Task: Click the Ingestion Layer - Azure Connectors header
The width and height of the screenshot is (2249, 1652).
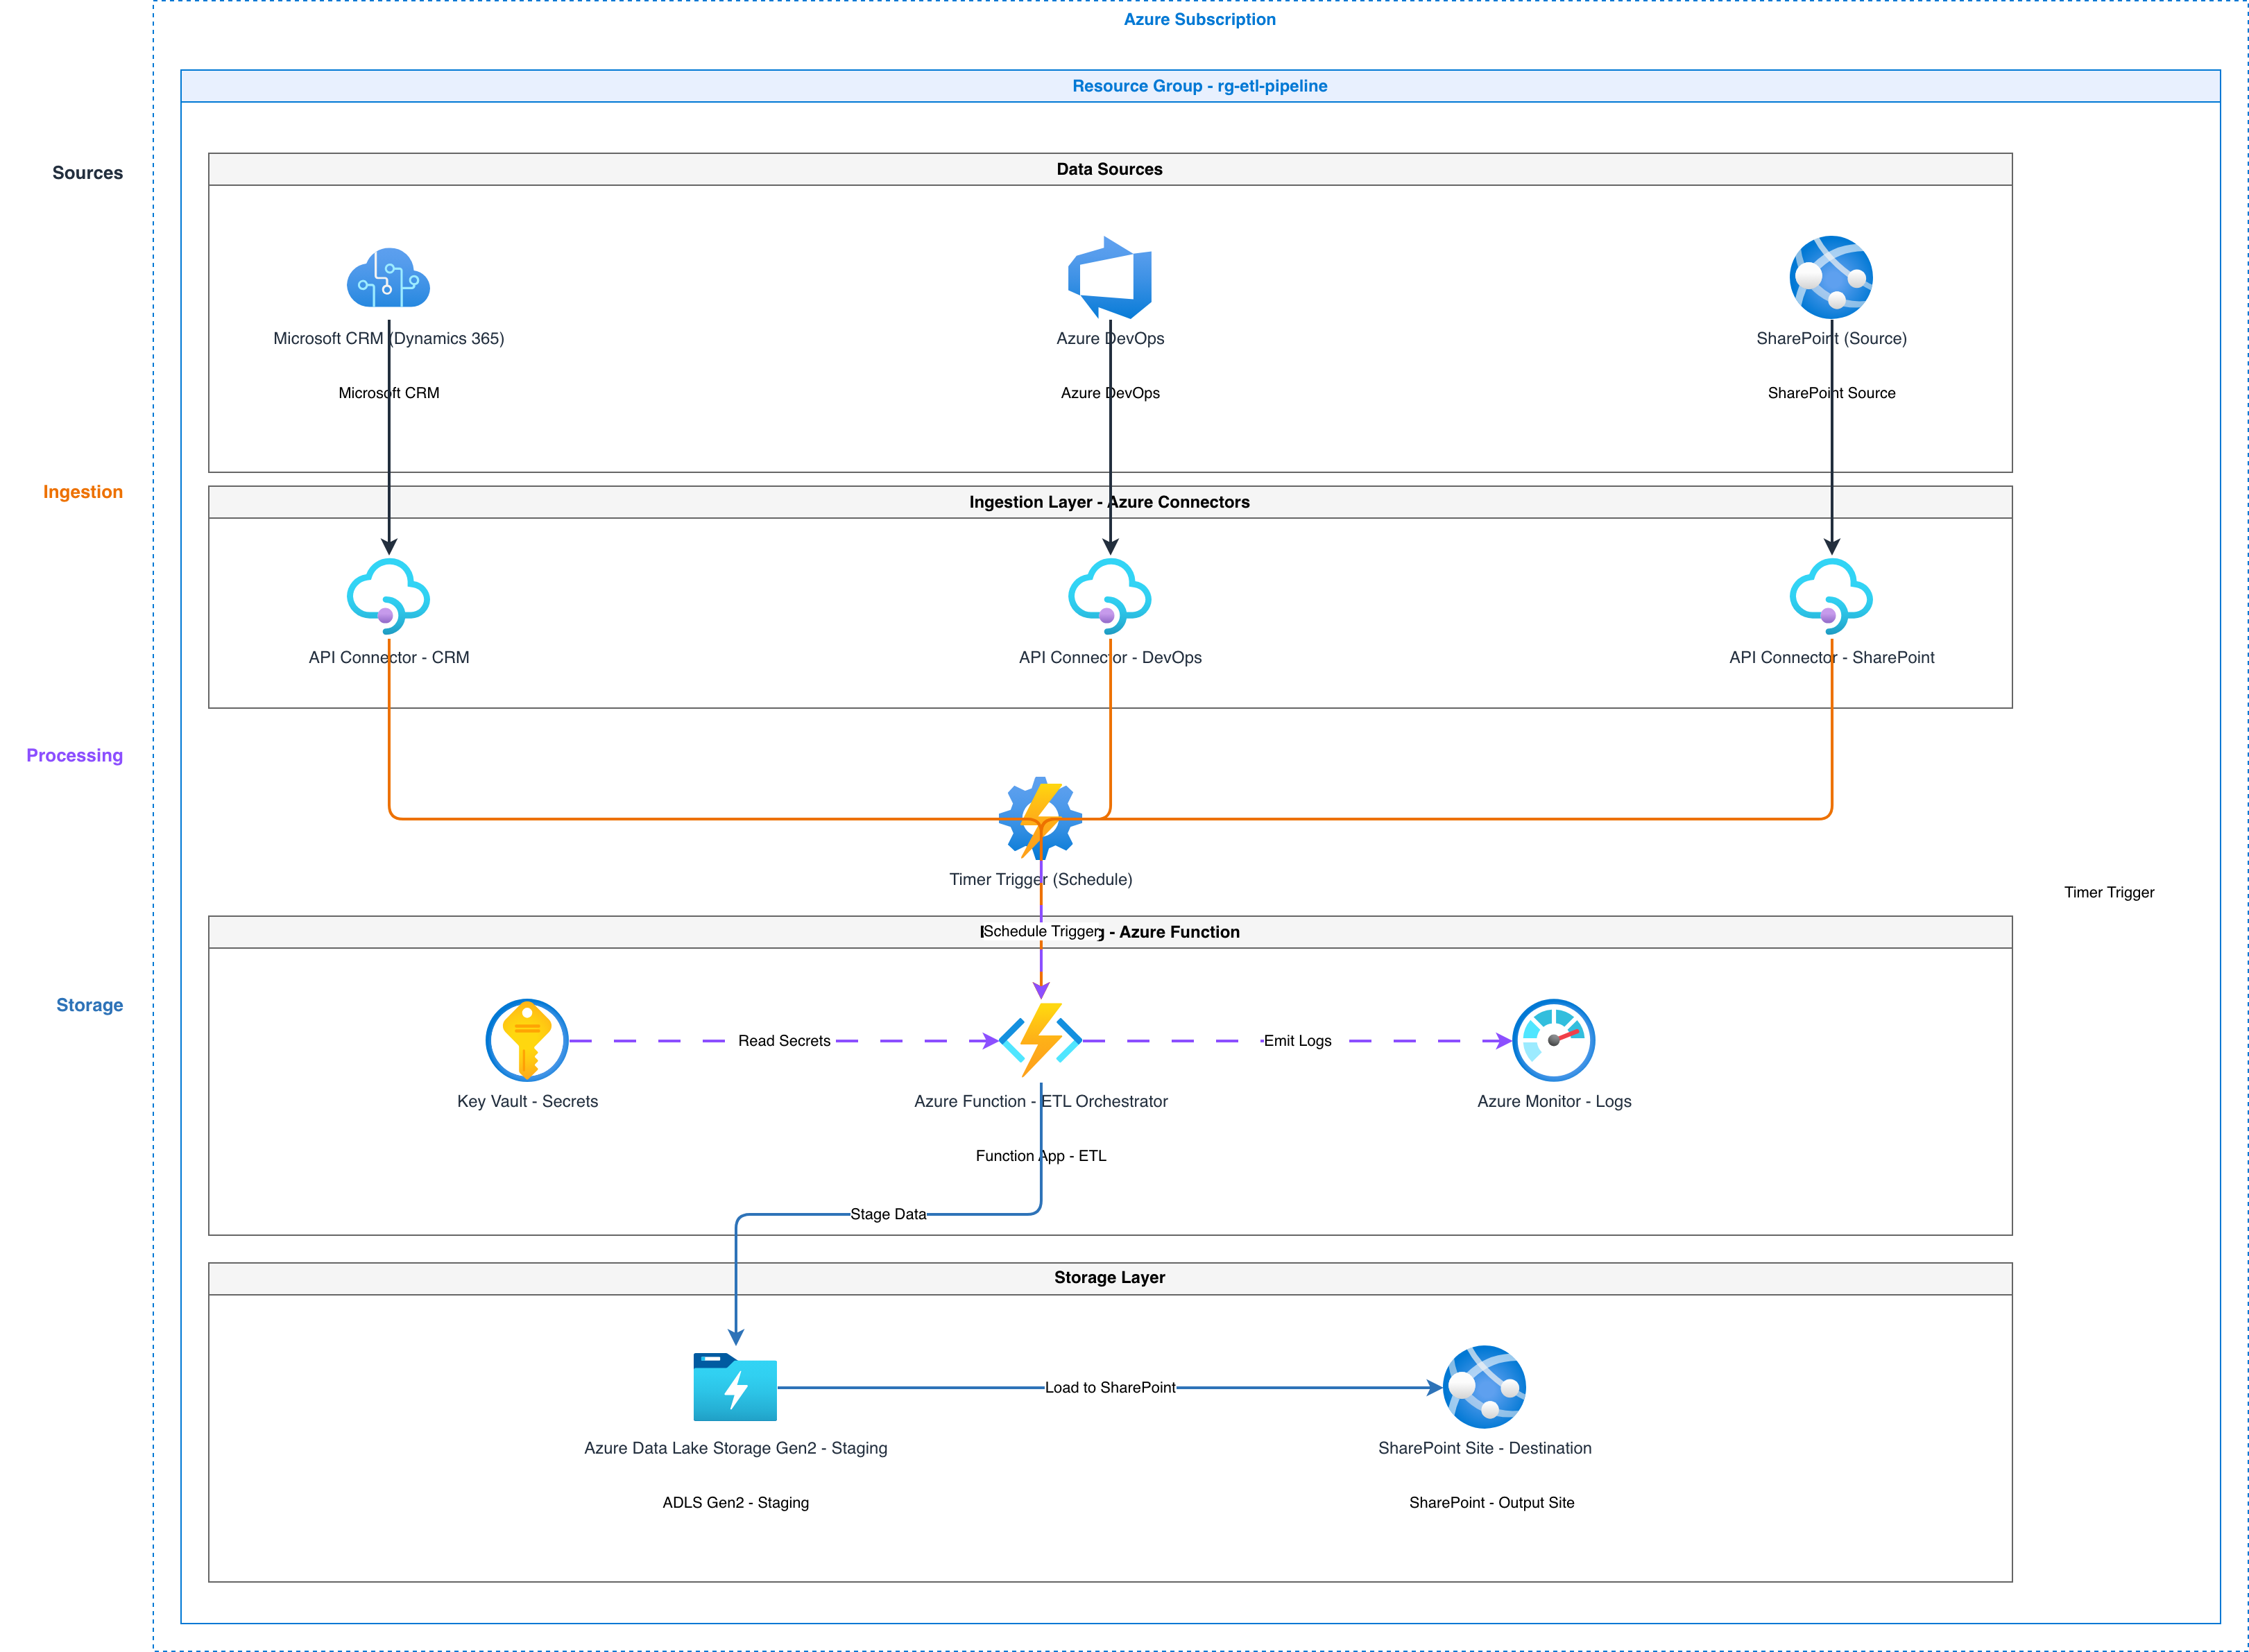Action: pos(1109,502)
